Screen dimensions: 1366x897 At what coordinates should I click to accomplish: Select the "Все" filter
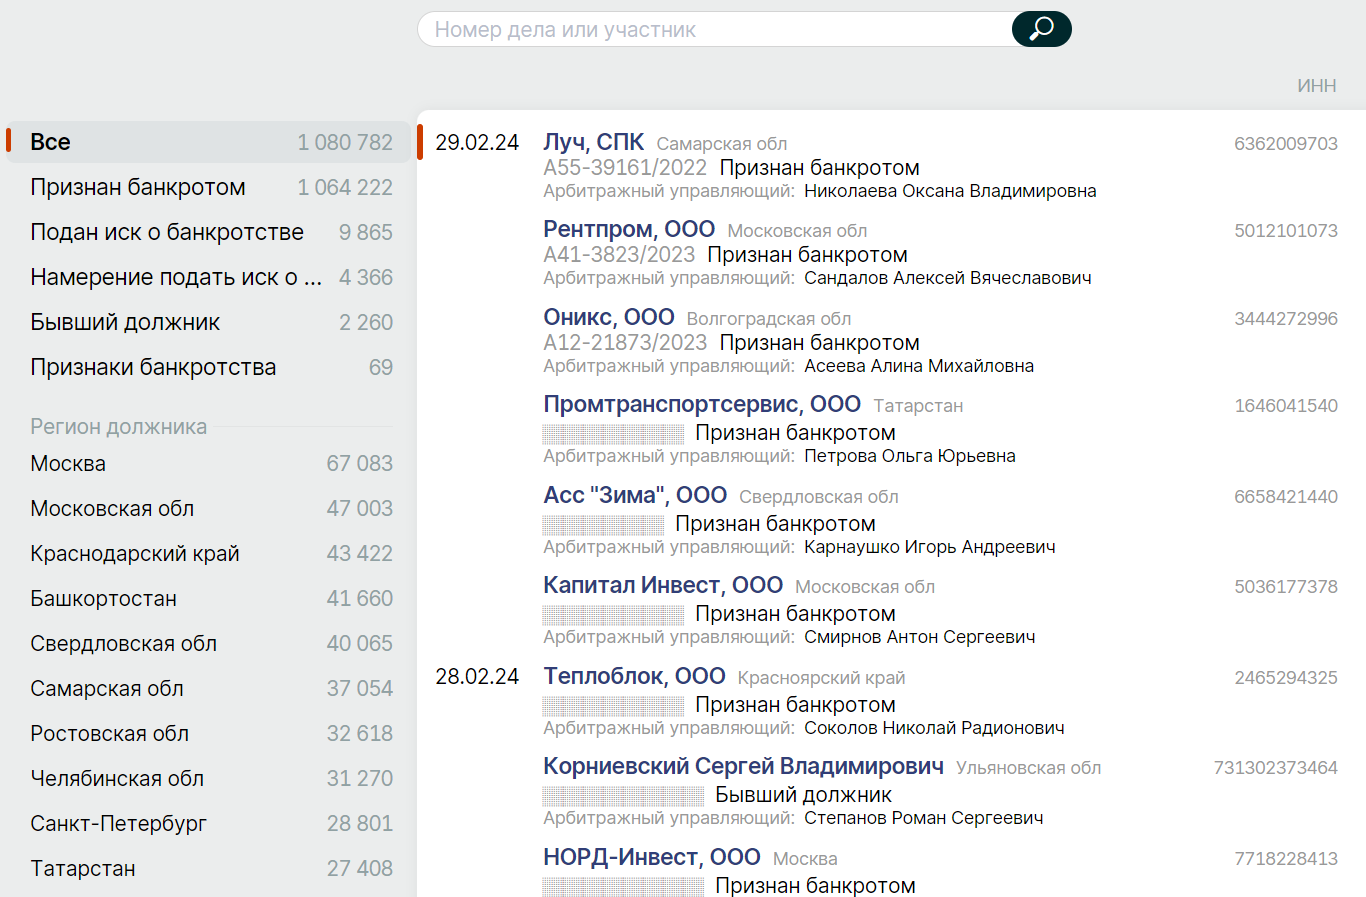tap(50, 142)
